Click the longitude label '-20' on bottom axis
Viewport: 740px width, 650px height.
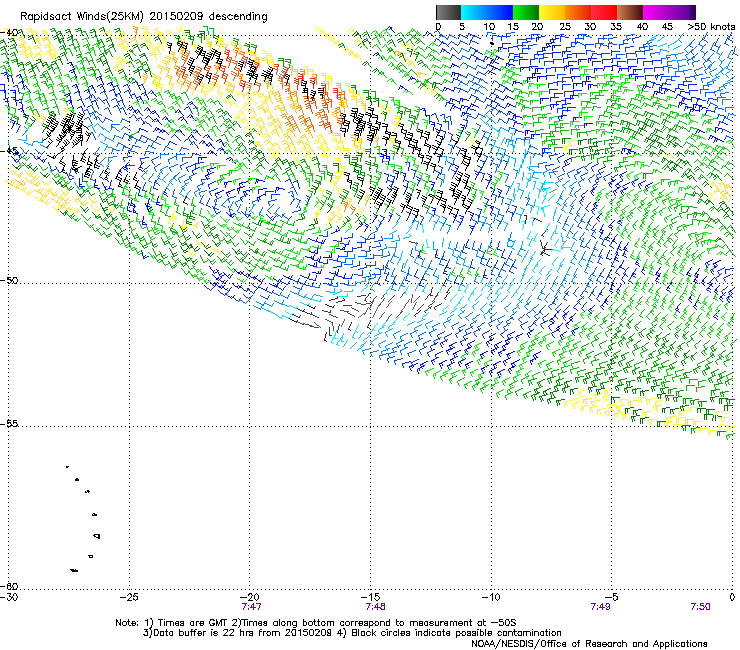tap(250, 597)
